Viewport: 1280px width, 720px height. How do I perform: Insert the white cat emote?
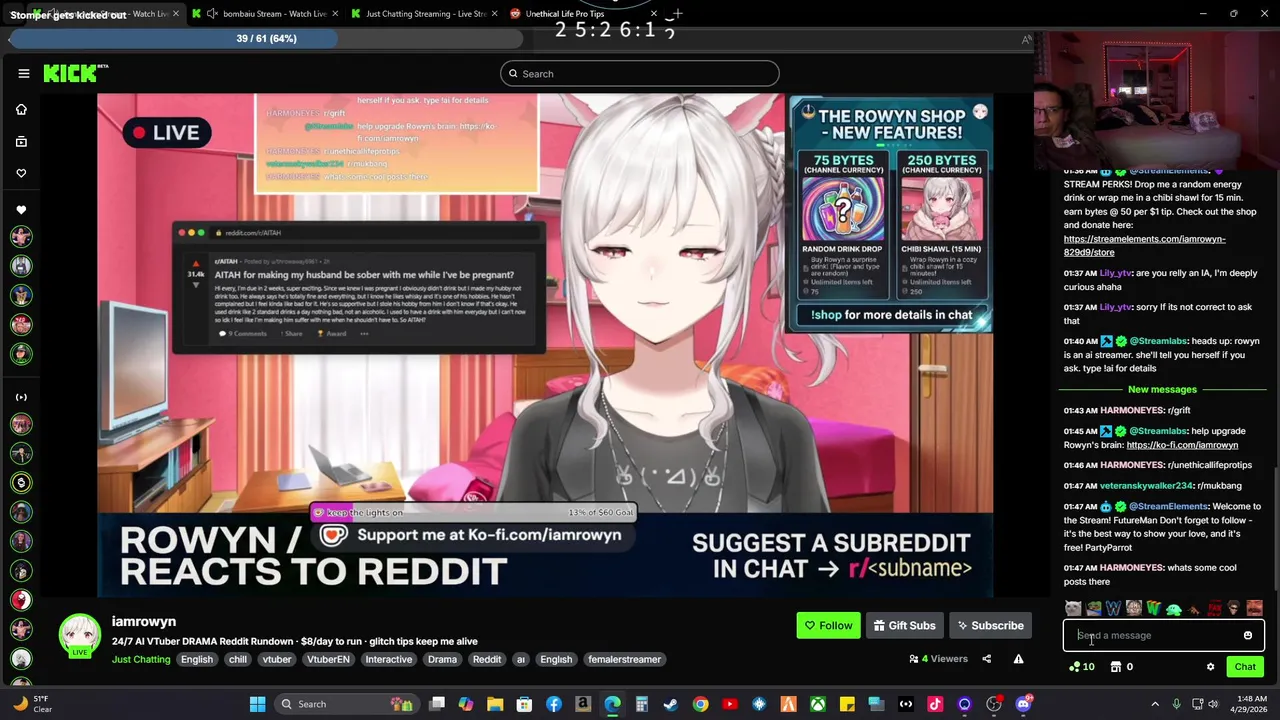click(1073, 608)
